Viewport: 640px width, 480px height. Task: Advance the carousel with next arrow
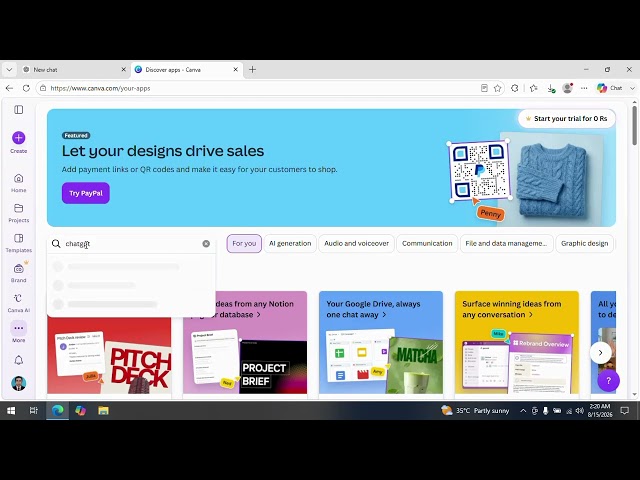point(600,353)
